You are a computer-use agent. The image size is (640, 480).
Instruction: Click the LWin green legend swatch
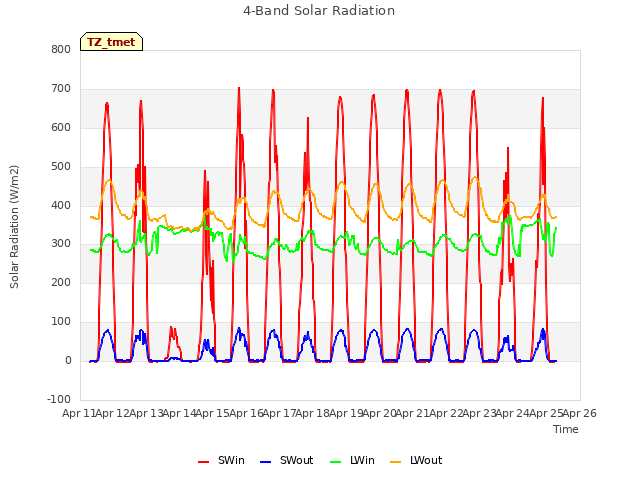(336, 462)
